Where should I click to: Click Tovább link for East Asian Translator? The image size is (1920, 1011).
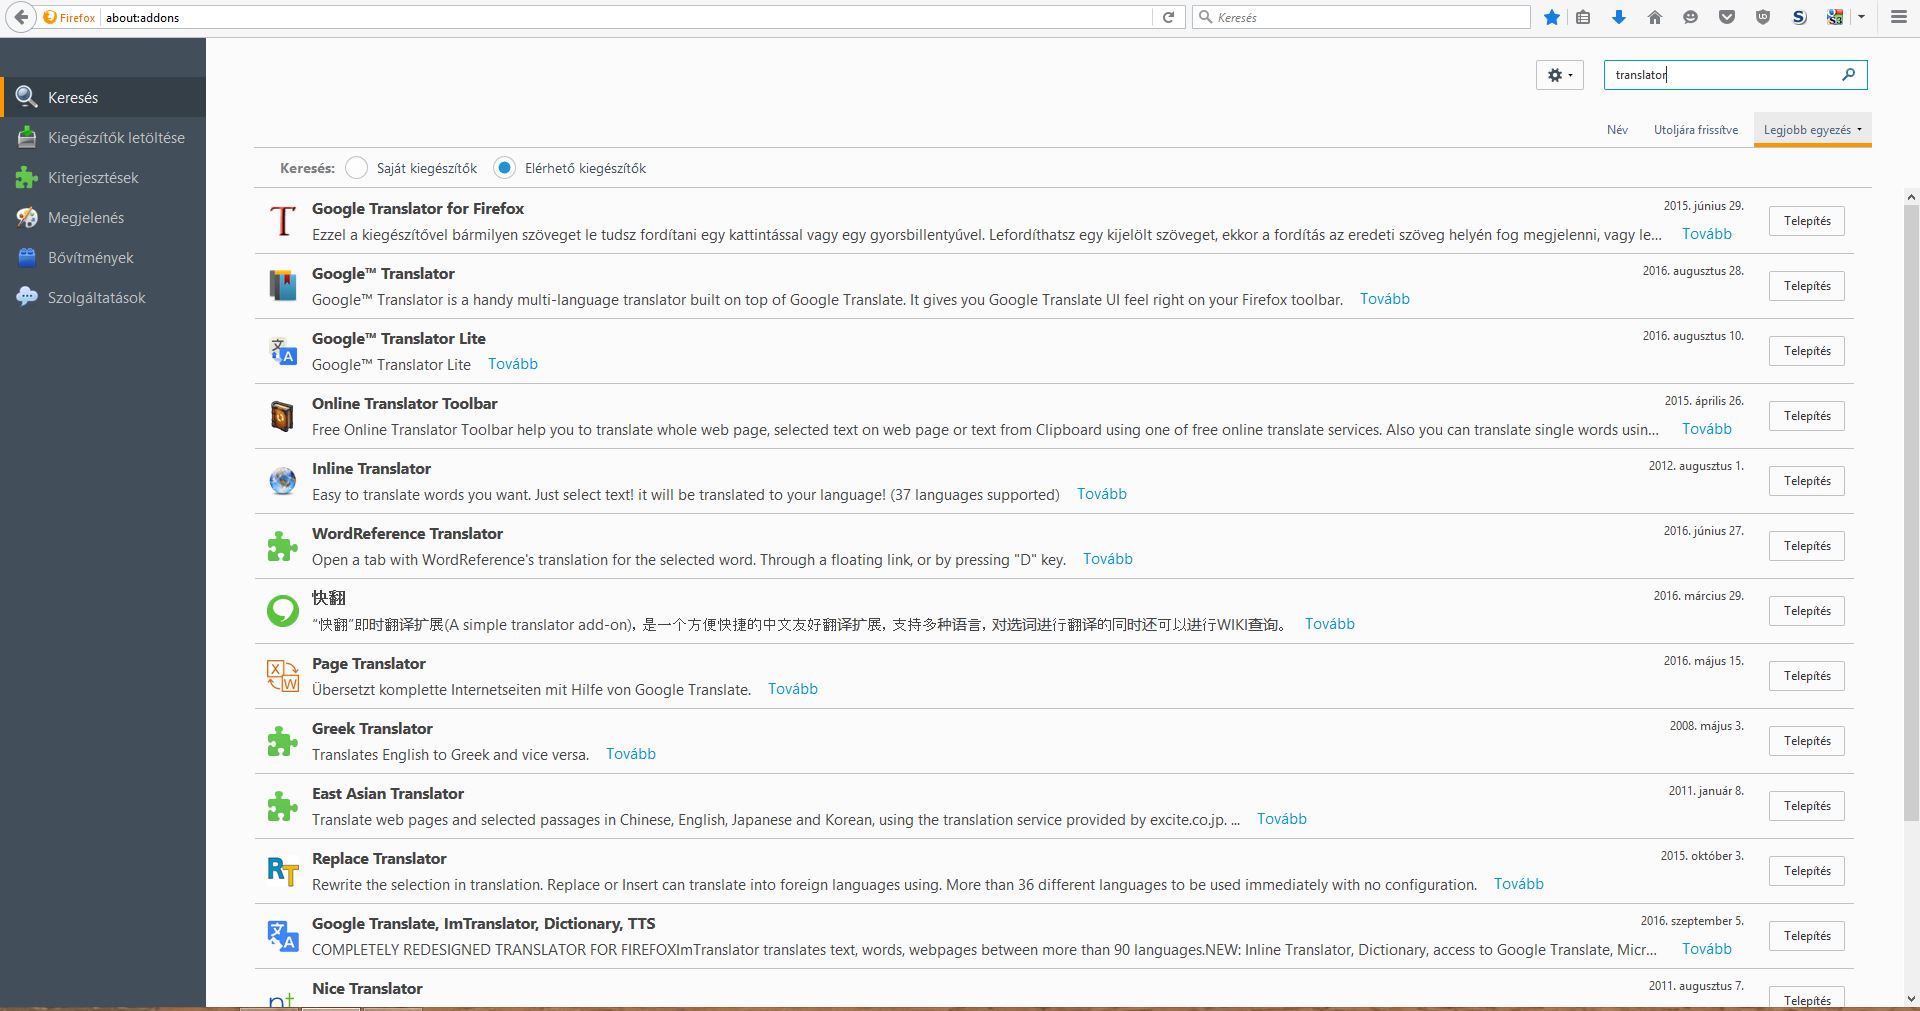(x=1282, y=819)
